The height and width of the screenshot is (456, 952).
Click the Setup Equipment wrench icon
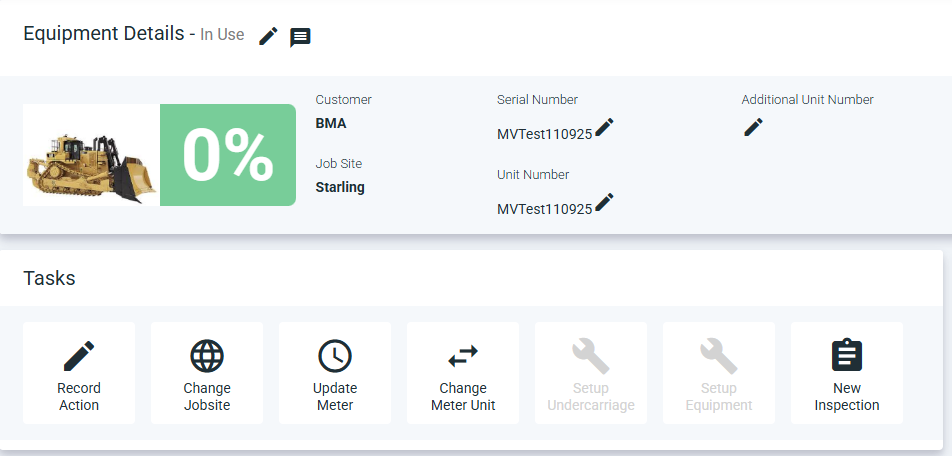pos(719,356)
